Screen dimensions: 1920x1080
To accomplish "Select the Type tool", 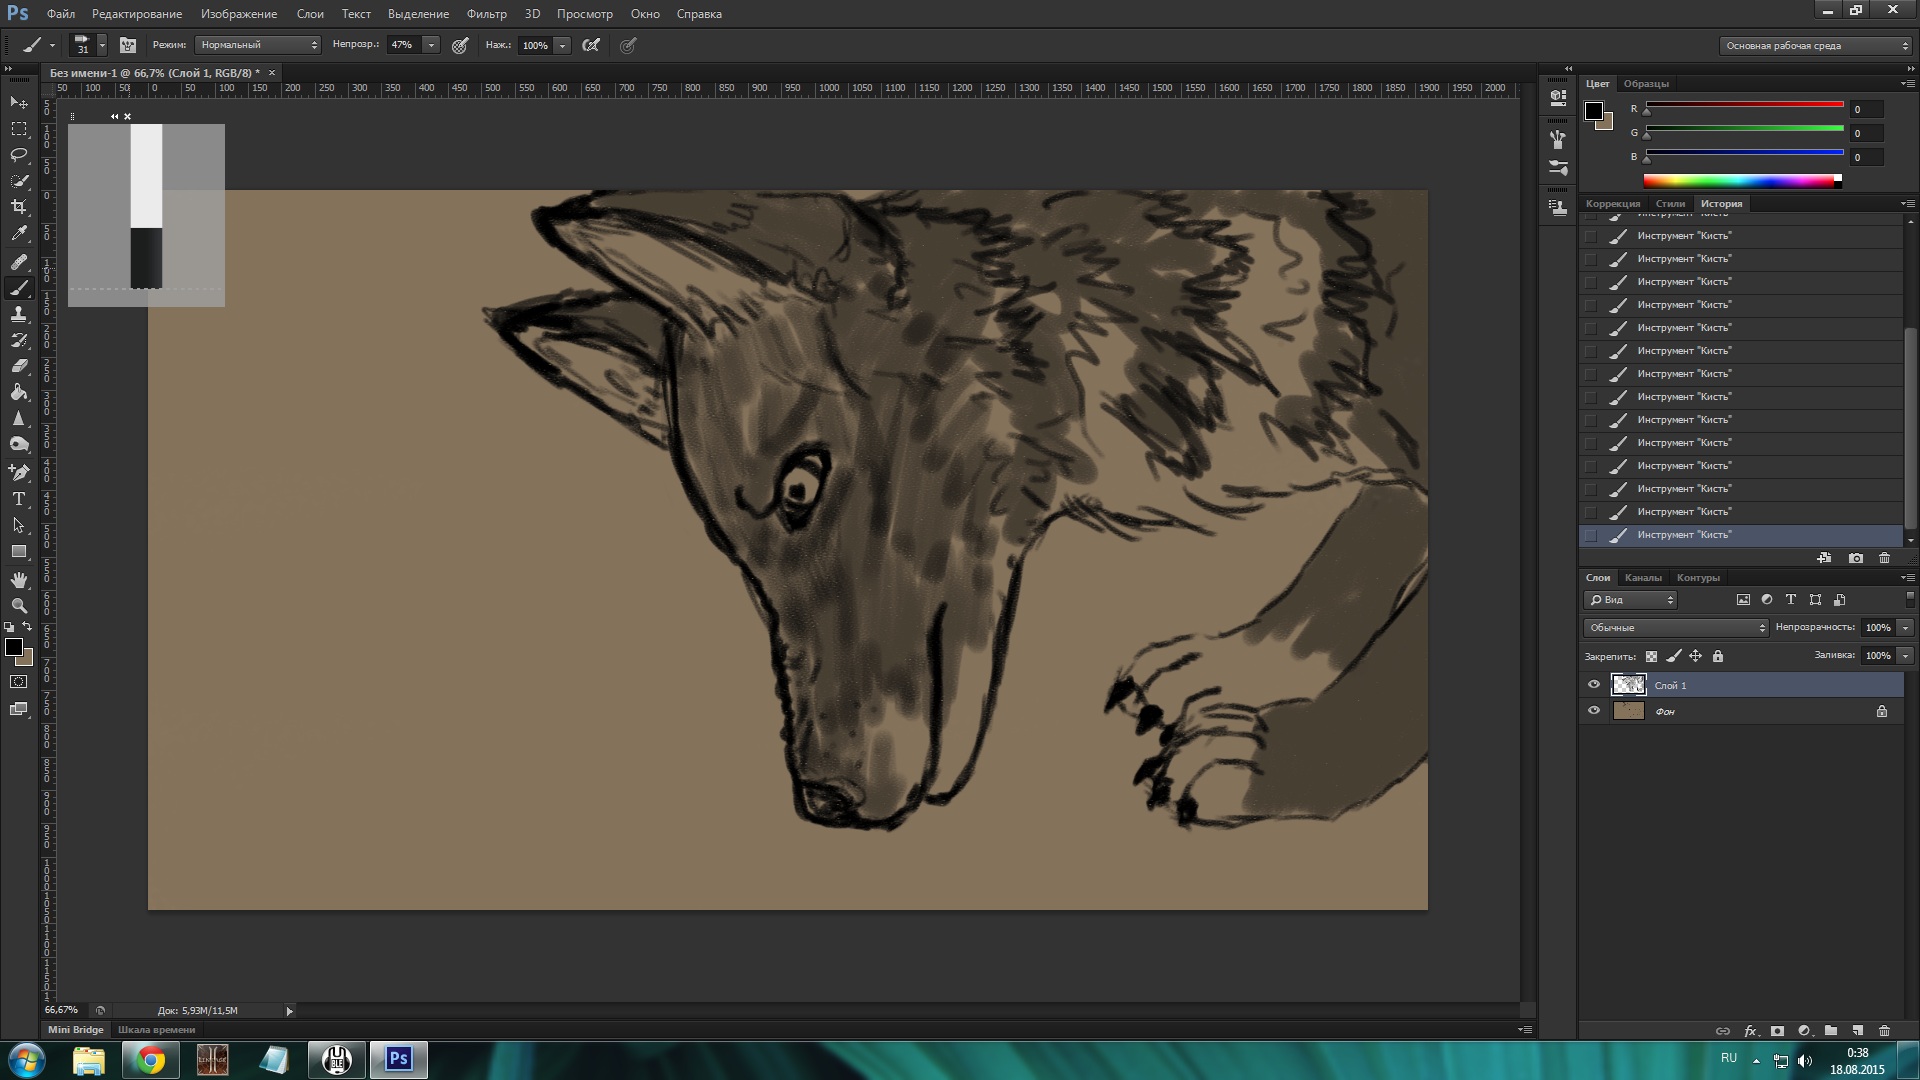I will coord(18,498).
